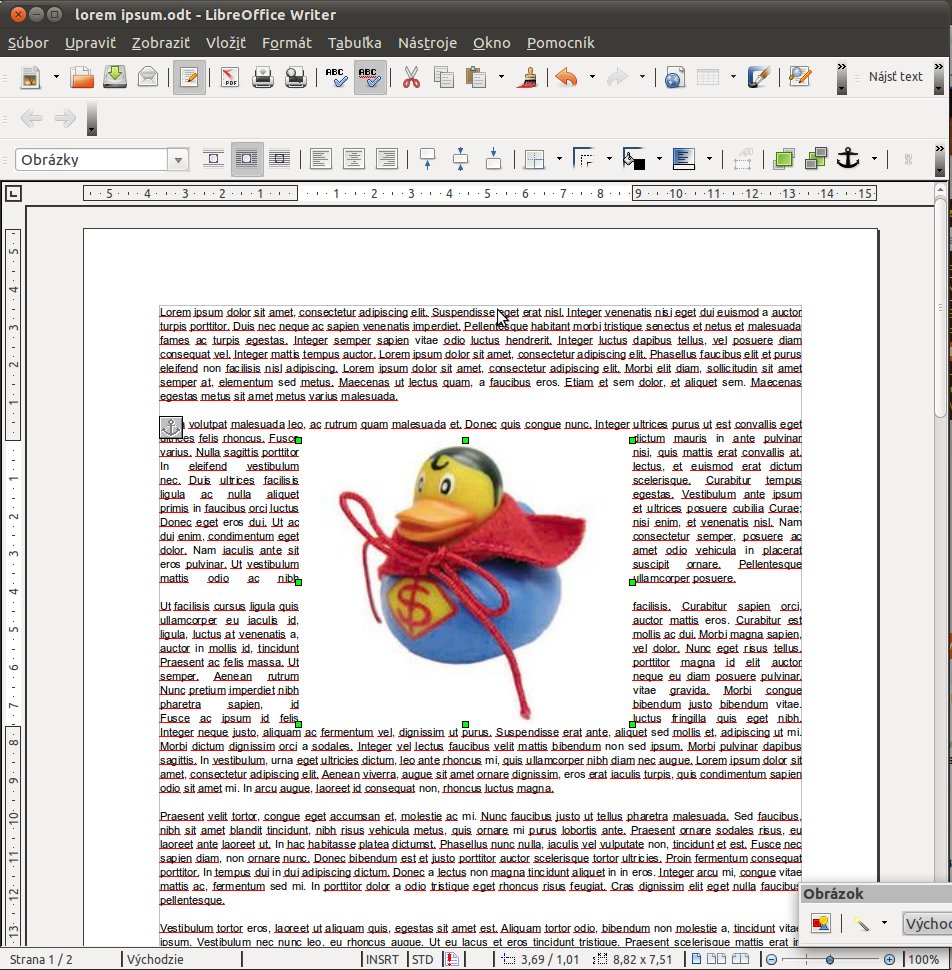This screenshot has width=952, height=970.
Task: Click the Strana 1 / 2 page indicator
Action: pos(41,959)
